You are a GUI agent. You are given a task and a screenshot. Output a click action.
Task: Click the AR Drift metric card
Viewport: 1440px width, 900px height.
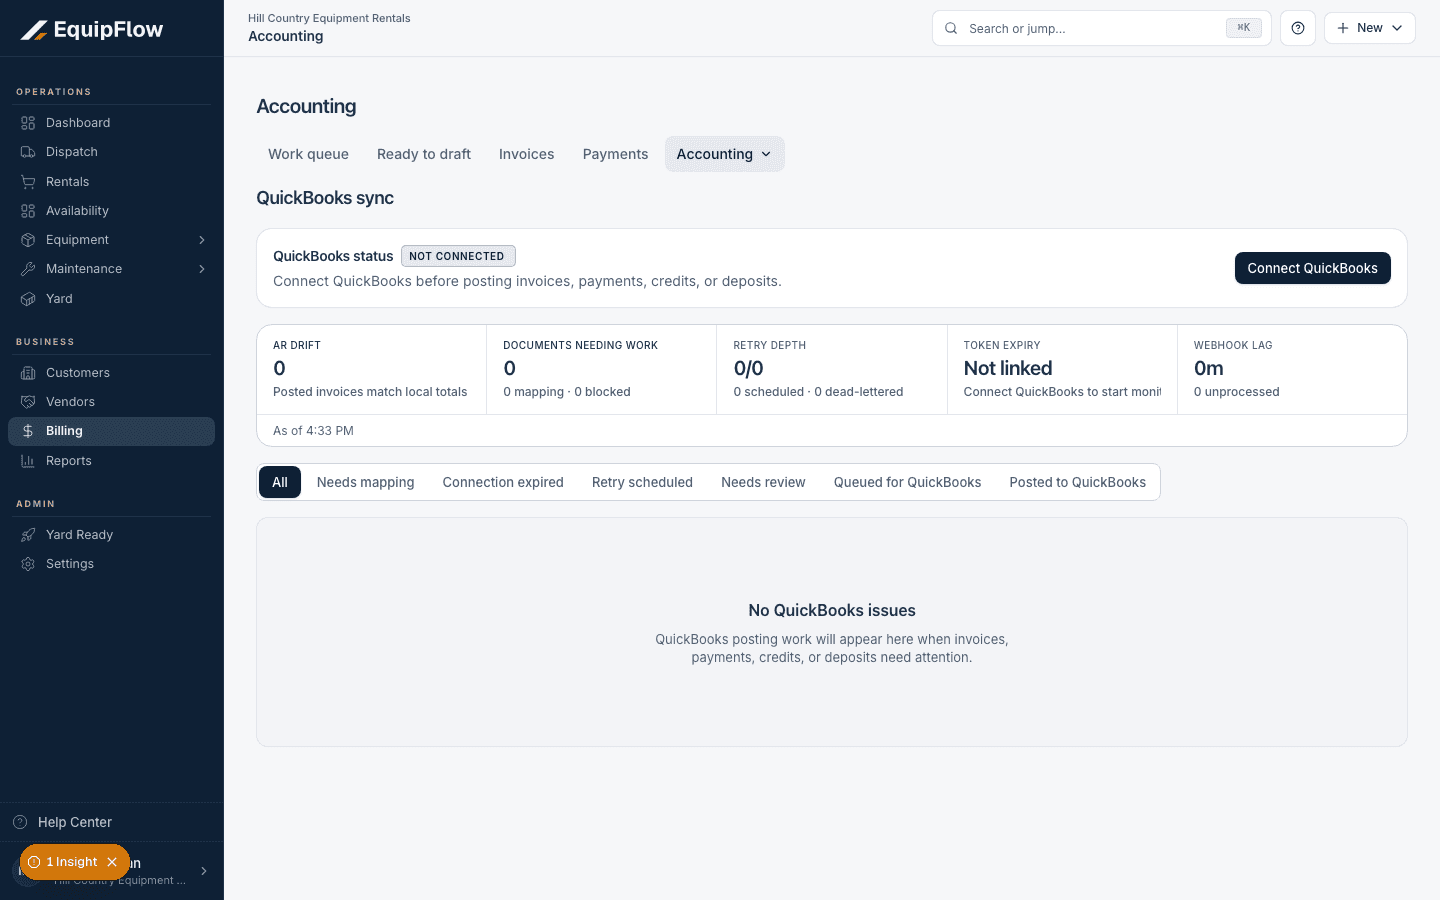pyautogui.click(x=372, y=369)
